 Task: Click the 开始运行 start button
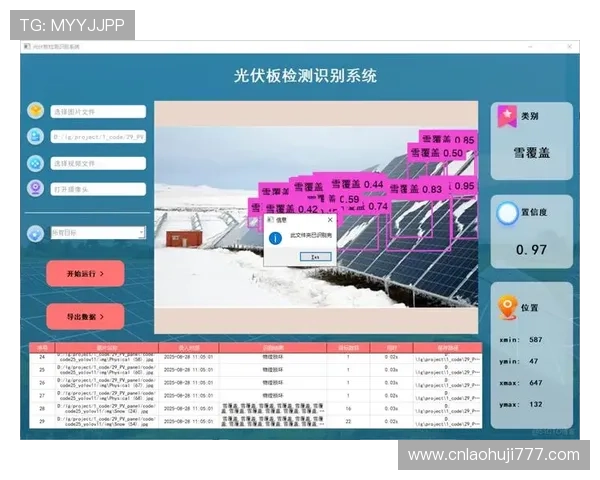(85, 273)
